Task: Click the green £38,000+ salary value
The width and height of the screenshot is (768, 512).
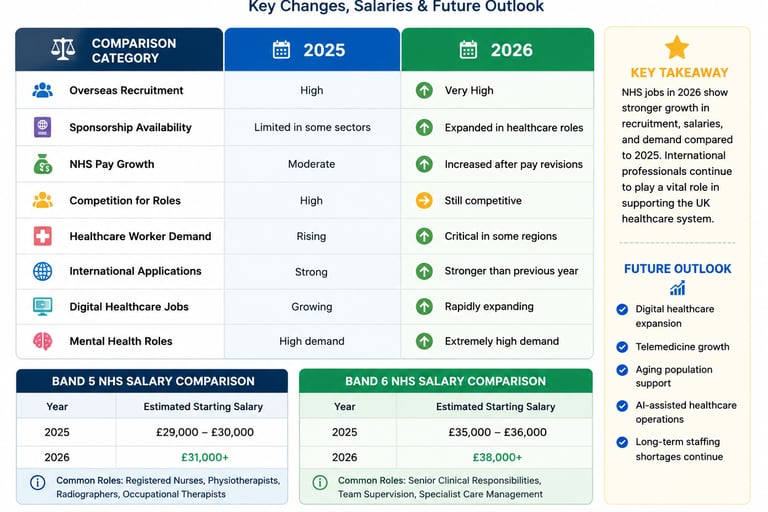Action: coord(497,457)
